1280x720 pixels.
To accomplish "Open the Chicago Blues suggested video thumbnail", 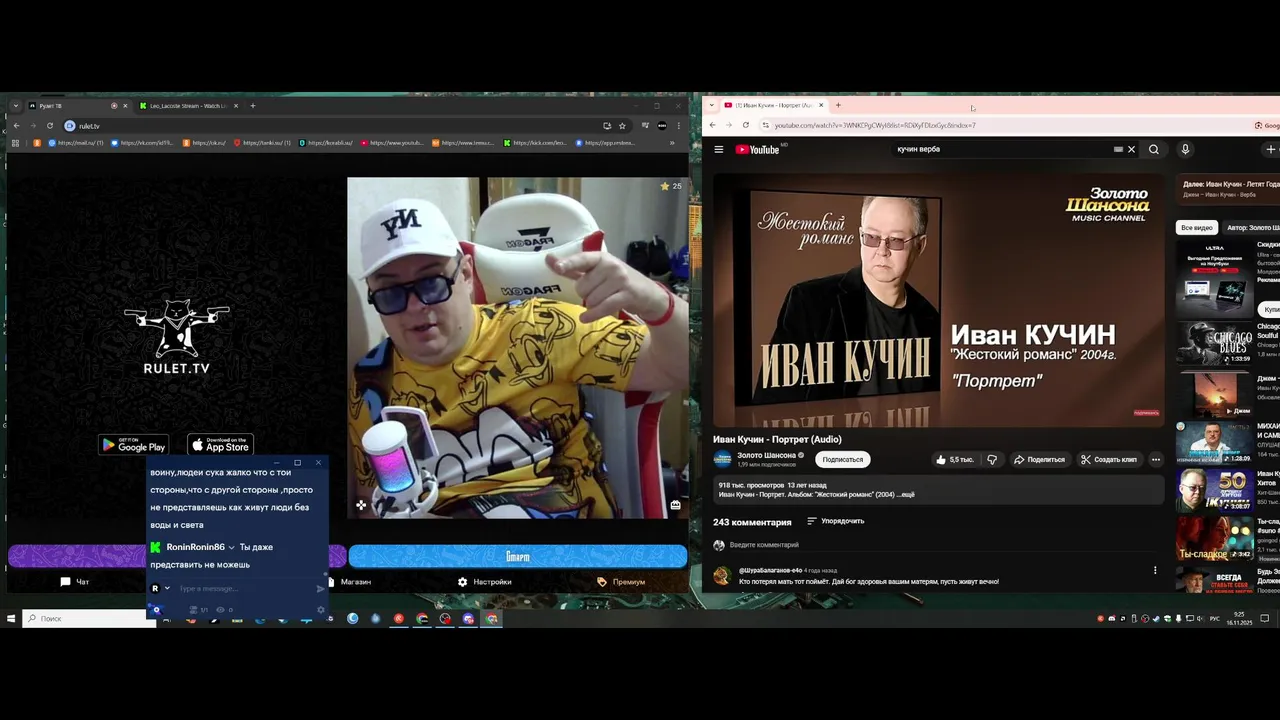I will tap(1214, 342).
